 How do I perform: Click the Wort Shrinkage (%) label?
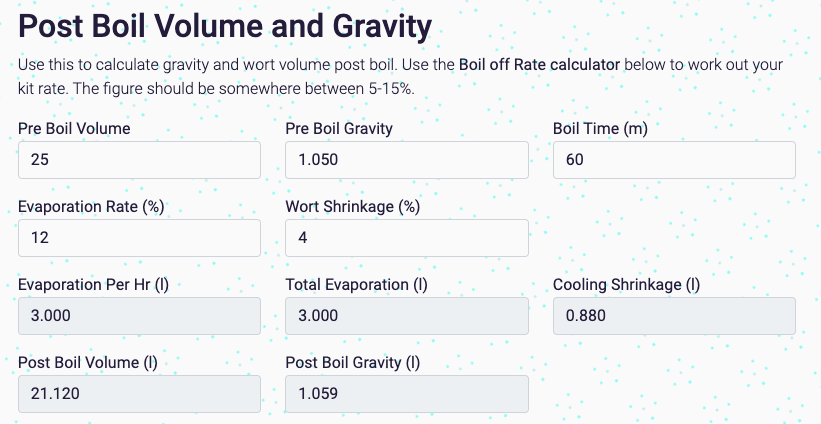[353, 206]
